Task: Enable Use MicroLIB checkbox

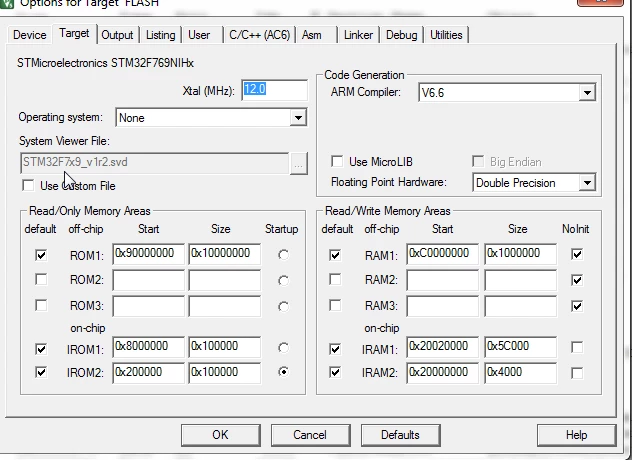Action: tap(337, 162)
